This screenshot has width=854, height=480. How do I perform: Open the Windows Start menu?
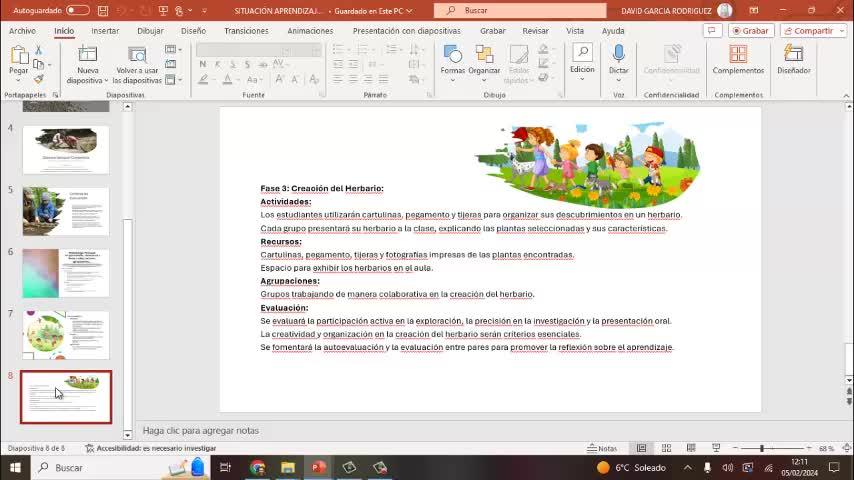[x=15, y=467]
